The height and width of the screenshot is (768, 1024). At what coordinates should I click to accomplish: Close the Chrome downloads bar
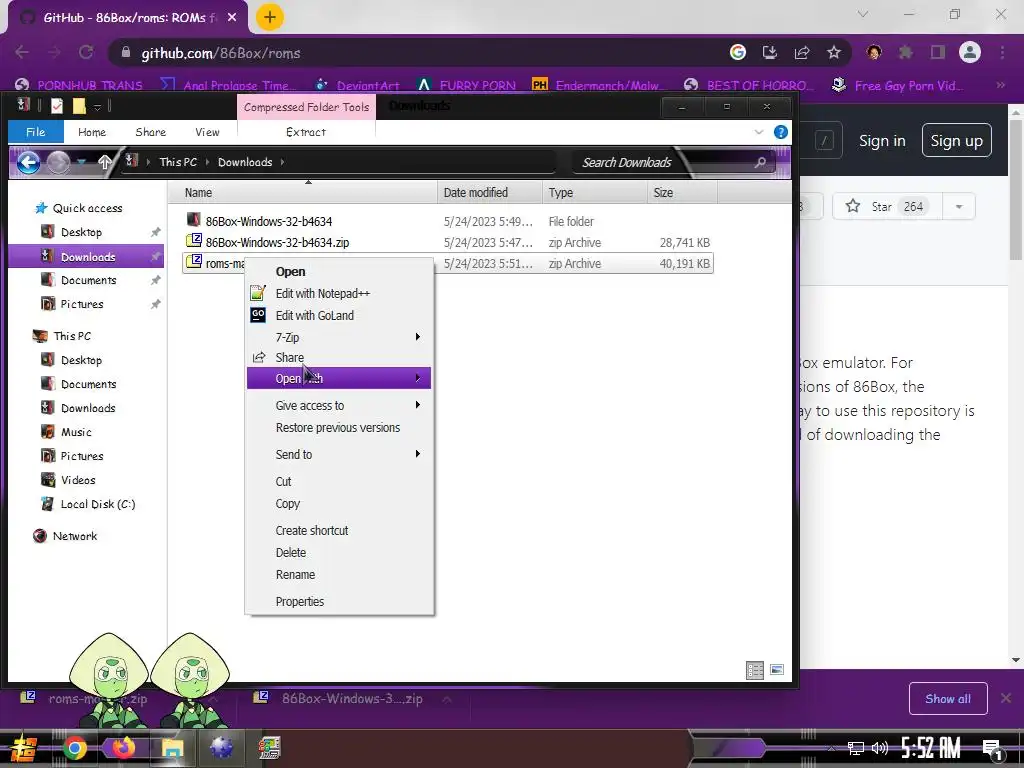1006,699
